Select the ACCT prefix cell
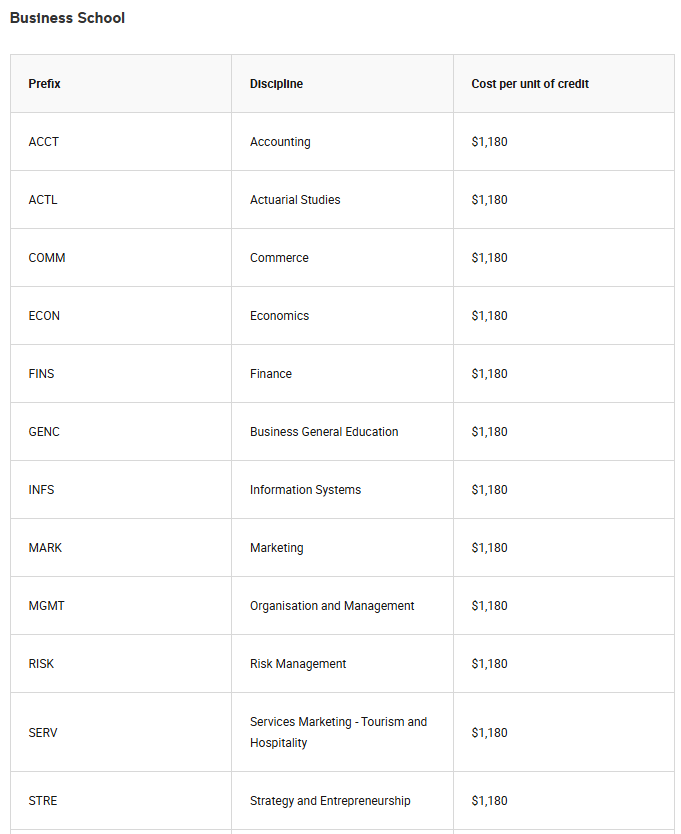 44,142
